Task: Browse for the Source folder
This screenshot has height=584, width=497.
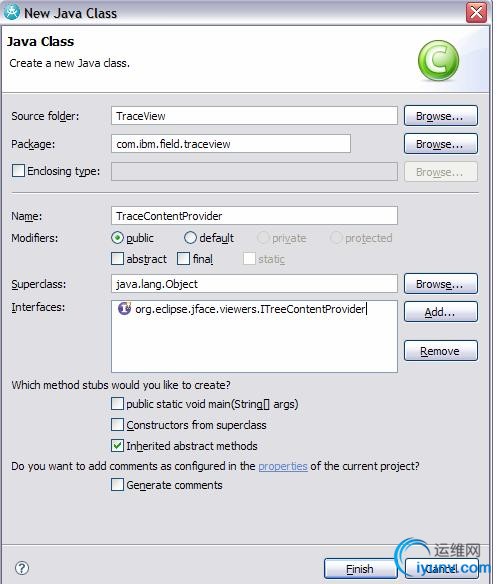Action: (x=441, y=116)
